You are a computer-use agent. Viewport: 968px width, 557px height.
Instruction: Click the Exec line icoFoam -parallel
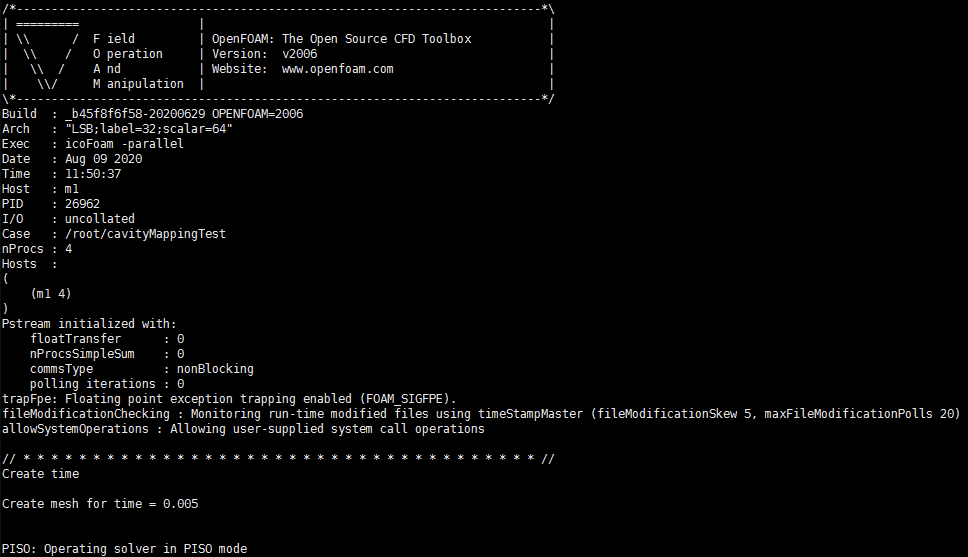(124, 144)
